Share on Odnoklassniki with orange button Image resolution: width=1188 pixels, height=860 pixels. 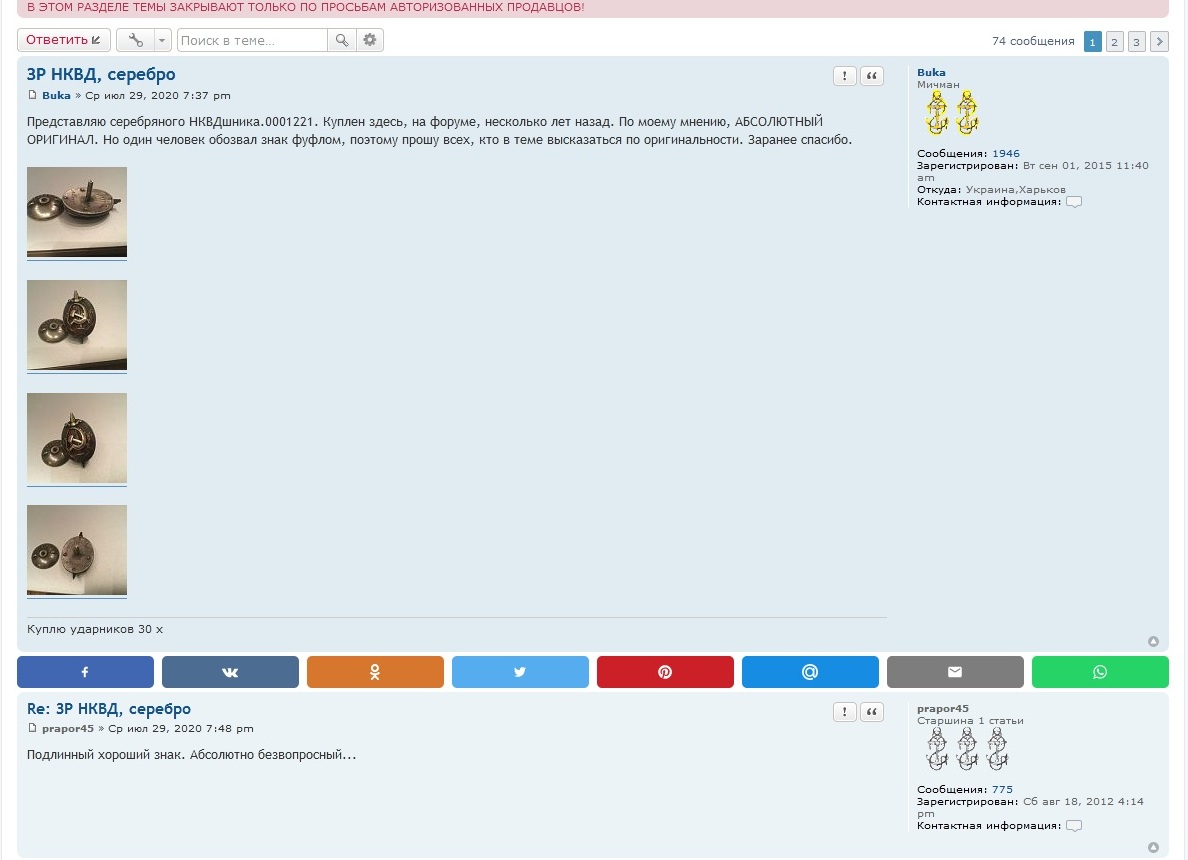pyautogui.click(x=375, y=672)
